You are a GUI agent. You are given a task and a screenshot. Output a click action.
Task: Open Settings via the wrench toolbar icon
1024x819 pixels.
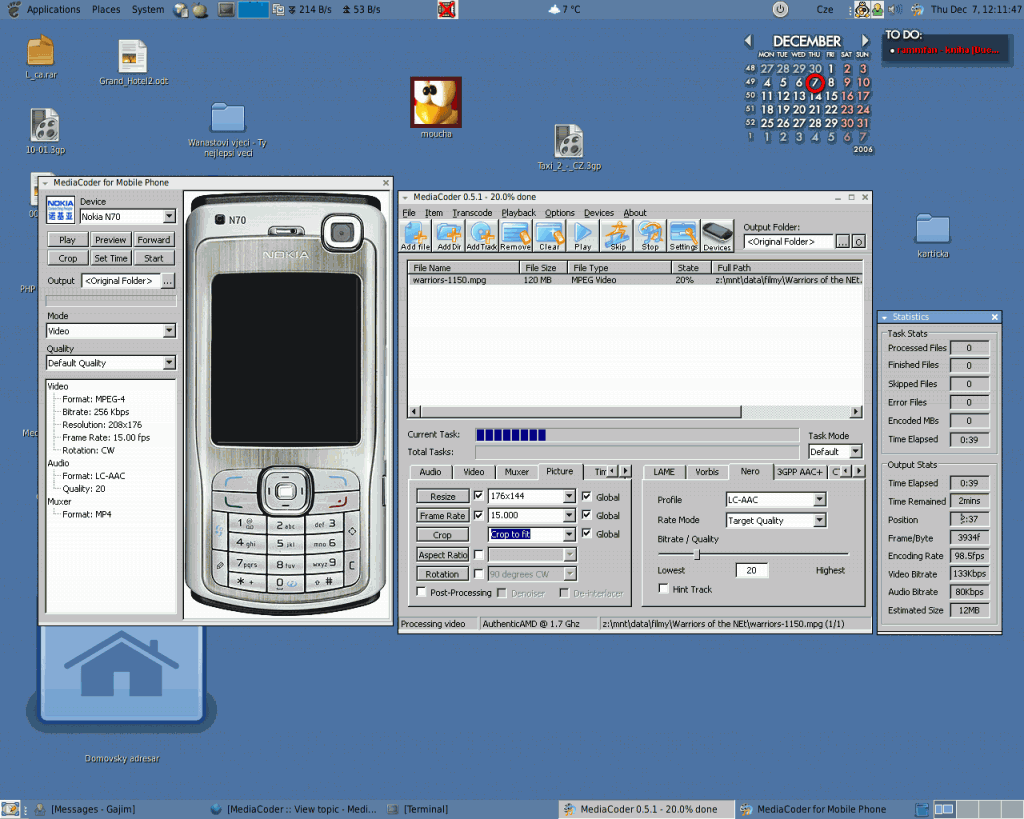(x=685, y=235)
